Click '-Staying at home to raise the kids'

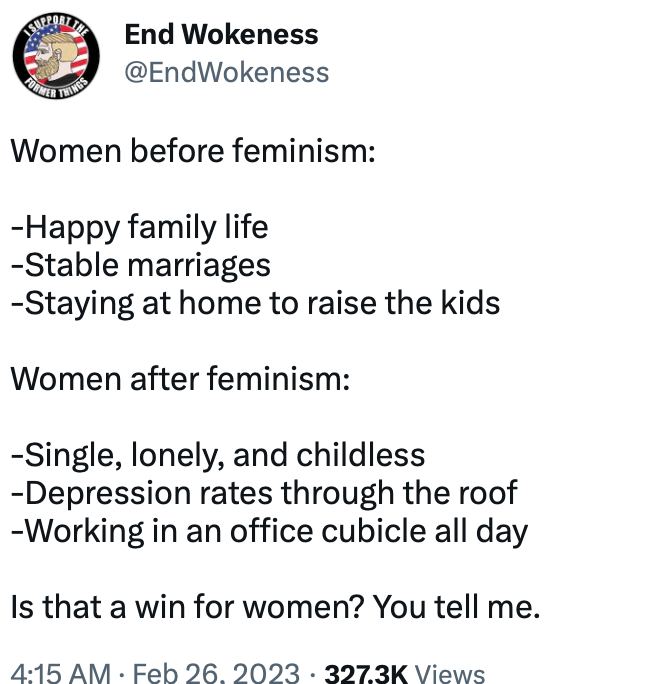coord(255,304)
